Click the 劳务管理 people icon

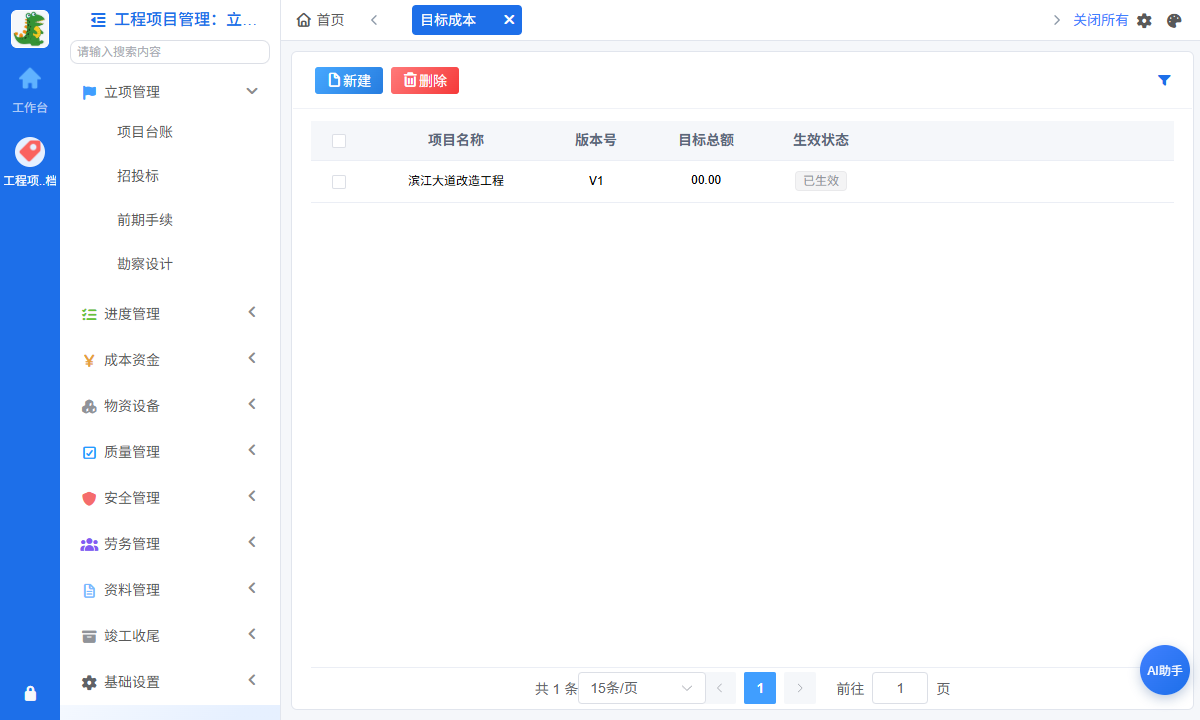(x=89, y=544)
